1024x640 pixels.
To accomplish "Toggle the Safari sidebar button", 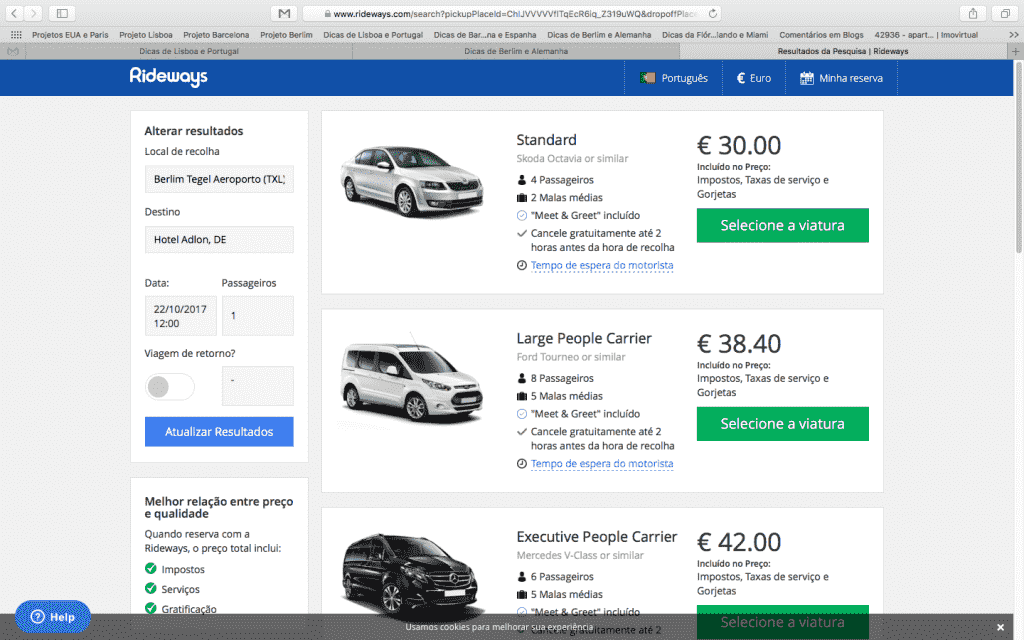I will tap(62, 13).
